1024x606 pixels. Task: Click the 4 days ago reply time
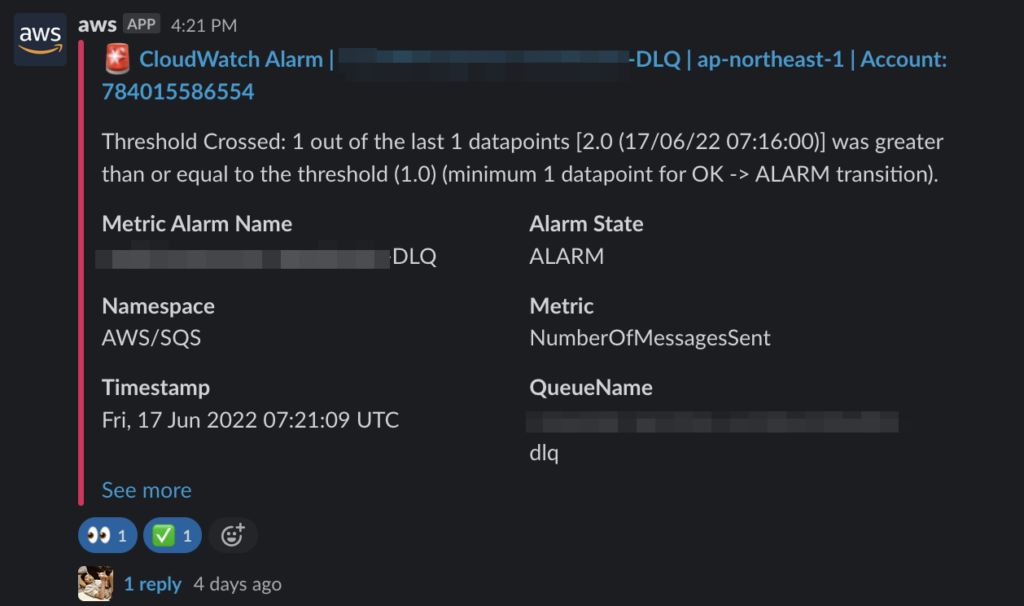(x=237, y=584)
